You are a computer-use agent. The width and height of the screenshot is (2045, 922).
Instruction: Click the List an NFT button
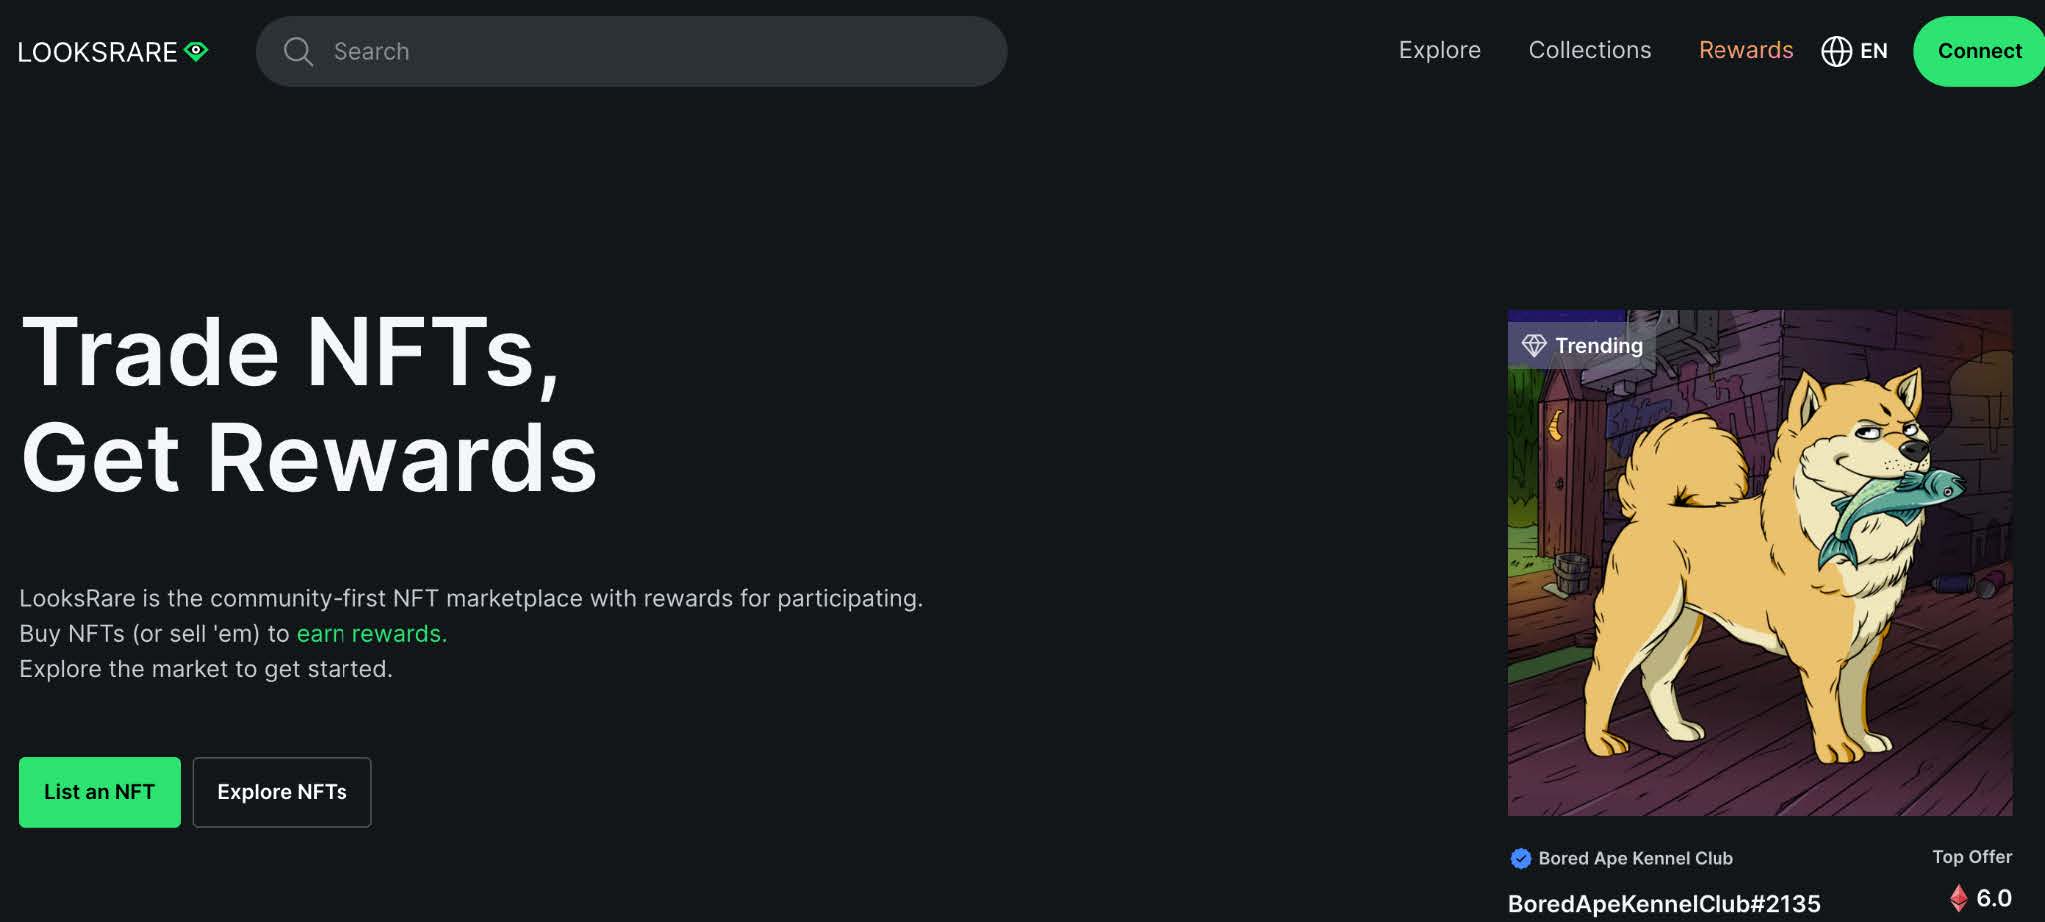pos(100,792)
